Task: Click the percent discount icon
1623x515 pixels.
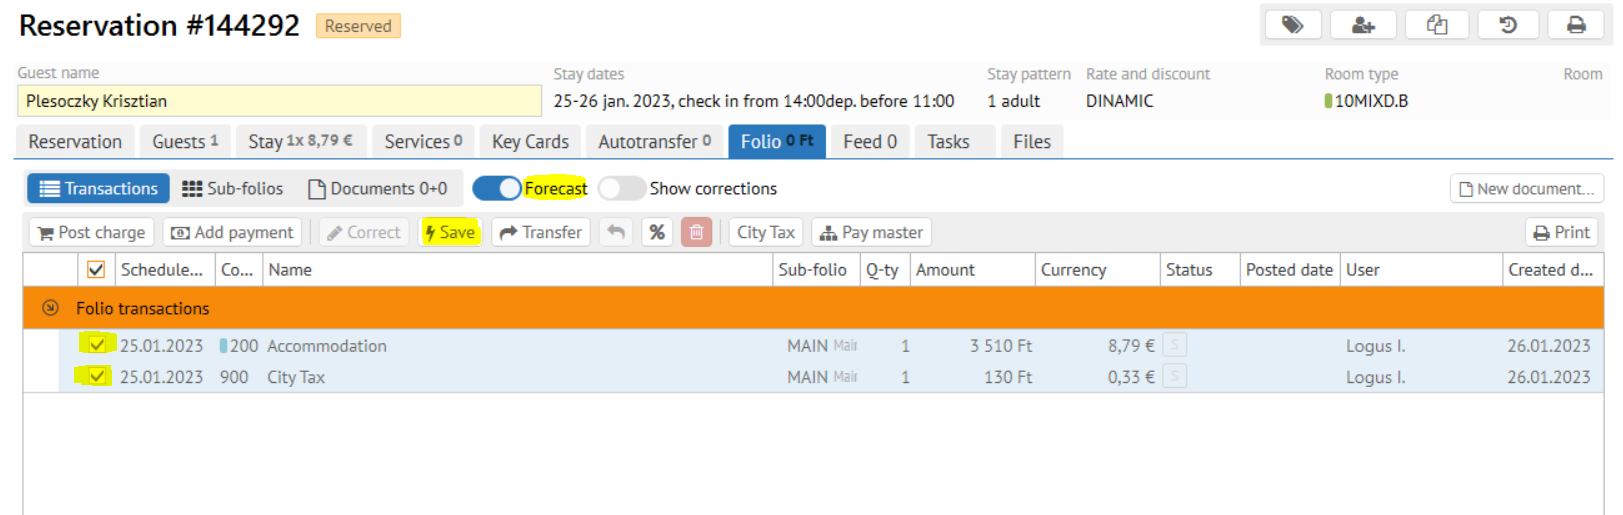Action: click(x=657, y=232)
